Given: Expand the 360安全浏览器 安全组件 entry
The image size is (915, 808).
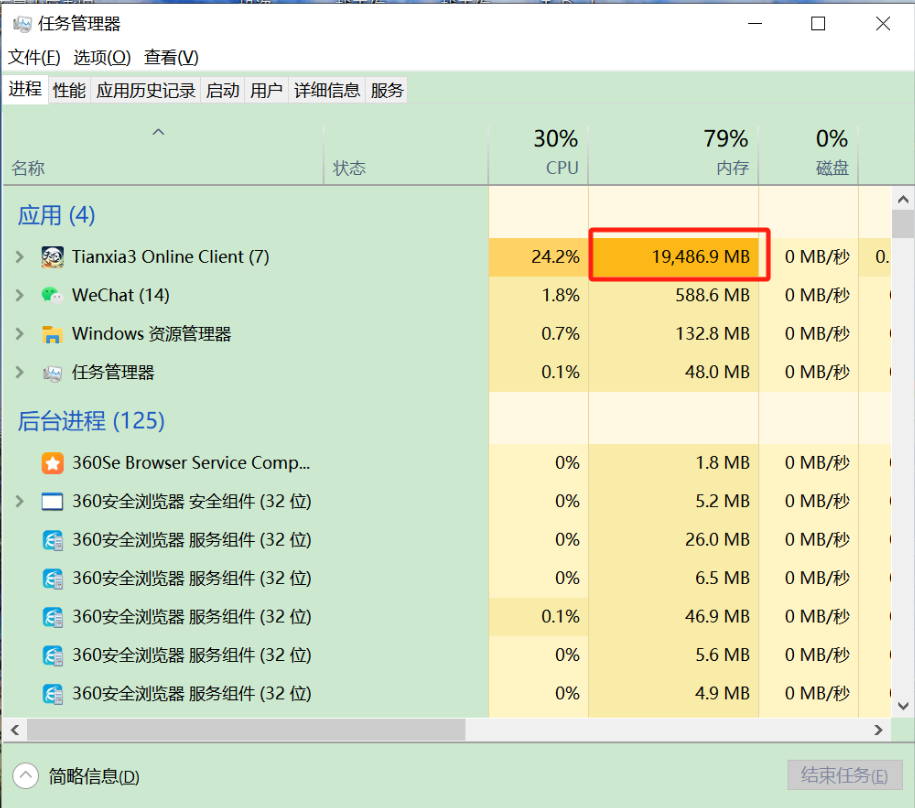Looking at the screenshot, I should 20,501.
